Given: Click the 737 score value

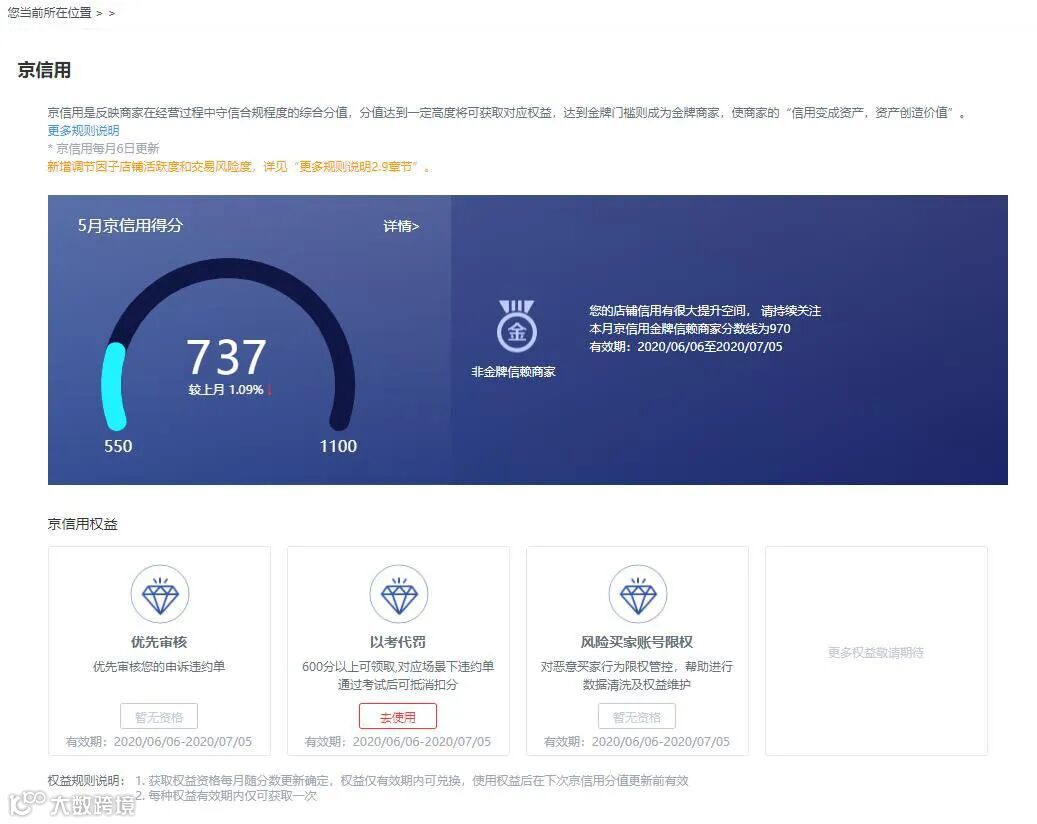Looking at the screenshot, I should click(226, 356).
